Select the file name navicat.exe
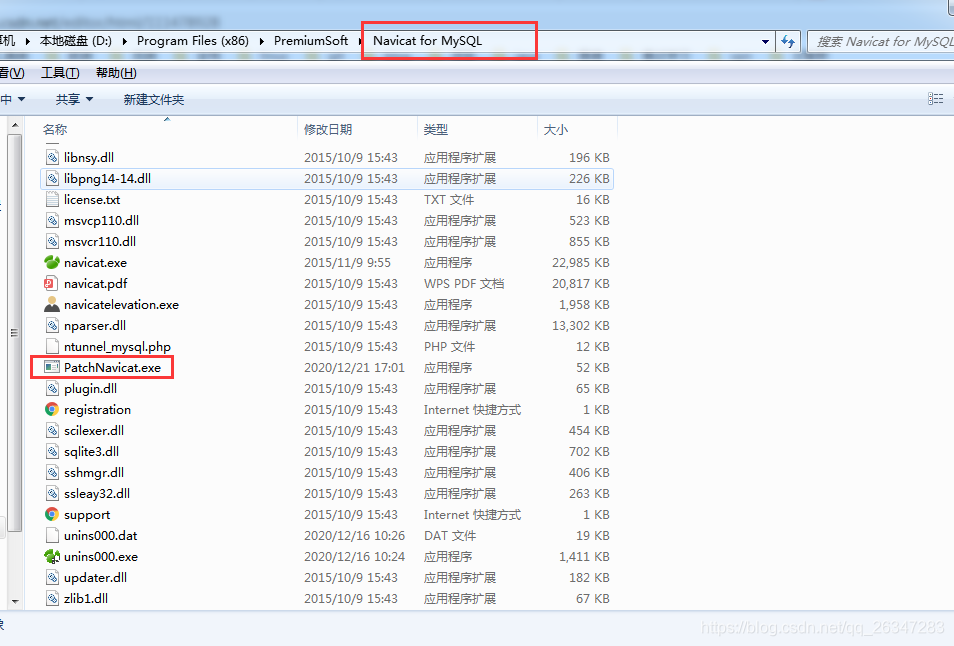 96,263
